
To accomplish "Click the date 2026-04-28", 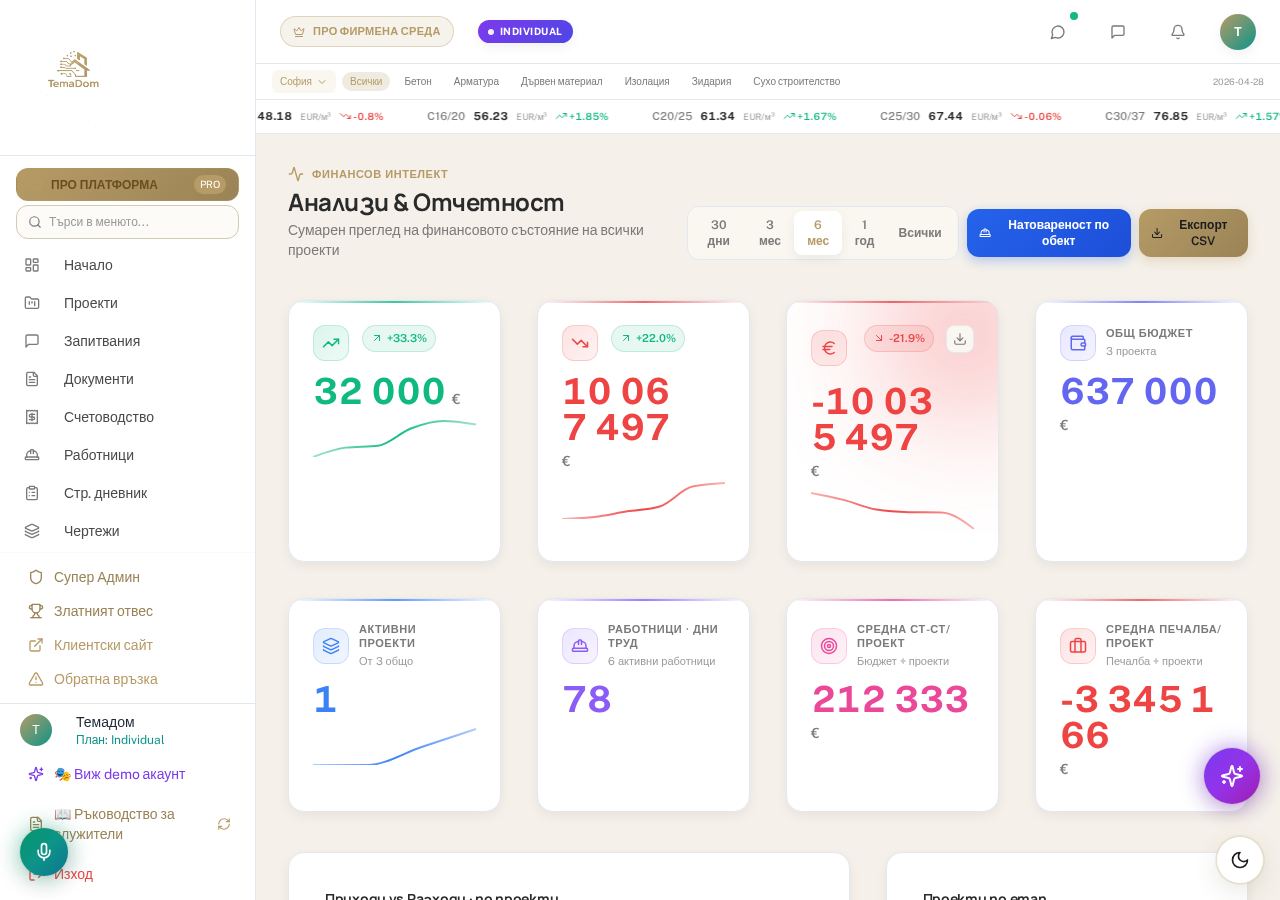I will pos(1238,82).
